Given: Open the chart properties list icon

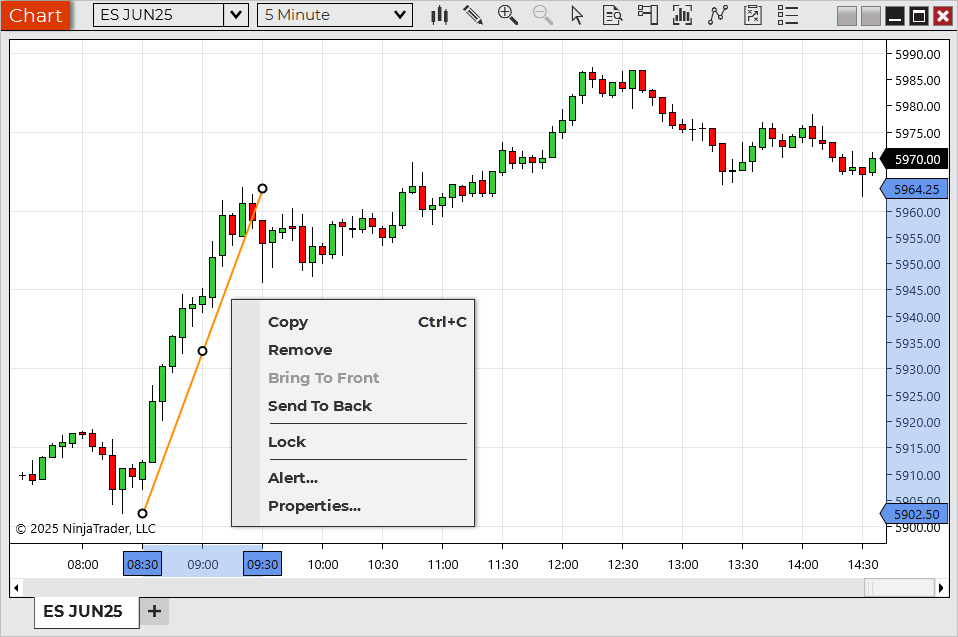Looking at the screenshot, I should coord(788,15).
